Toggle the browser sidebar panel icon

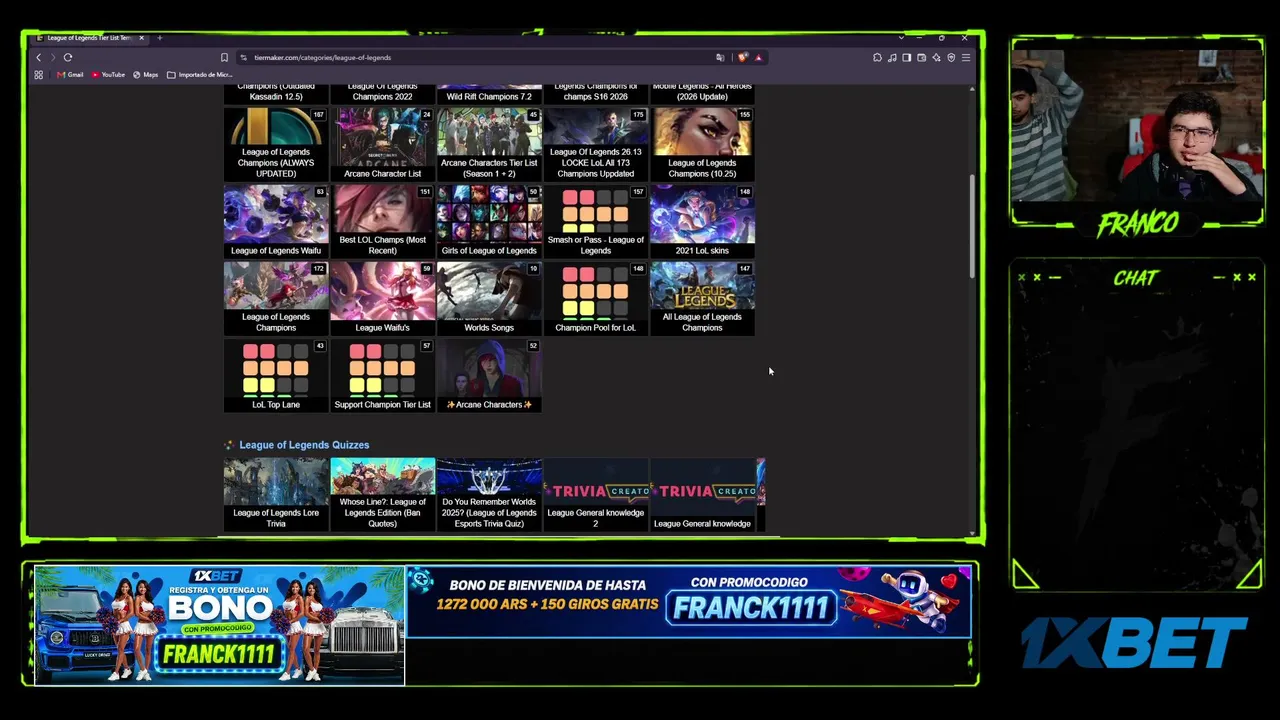pos(906,58)
